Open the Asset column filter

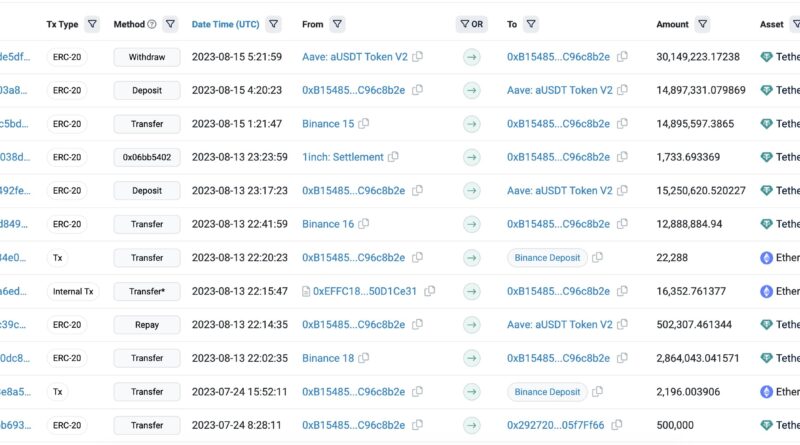pos(798,24)
